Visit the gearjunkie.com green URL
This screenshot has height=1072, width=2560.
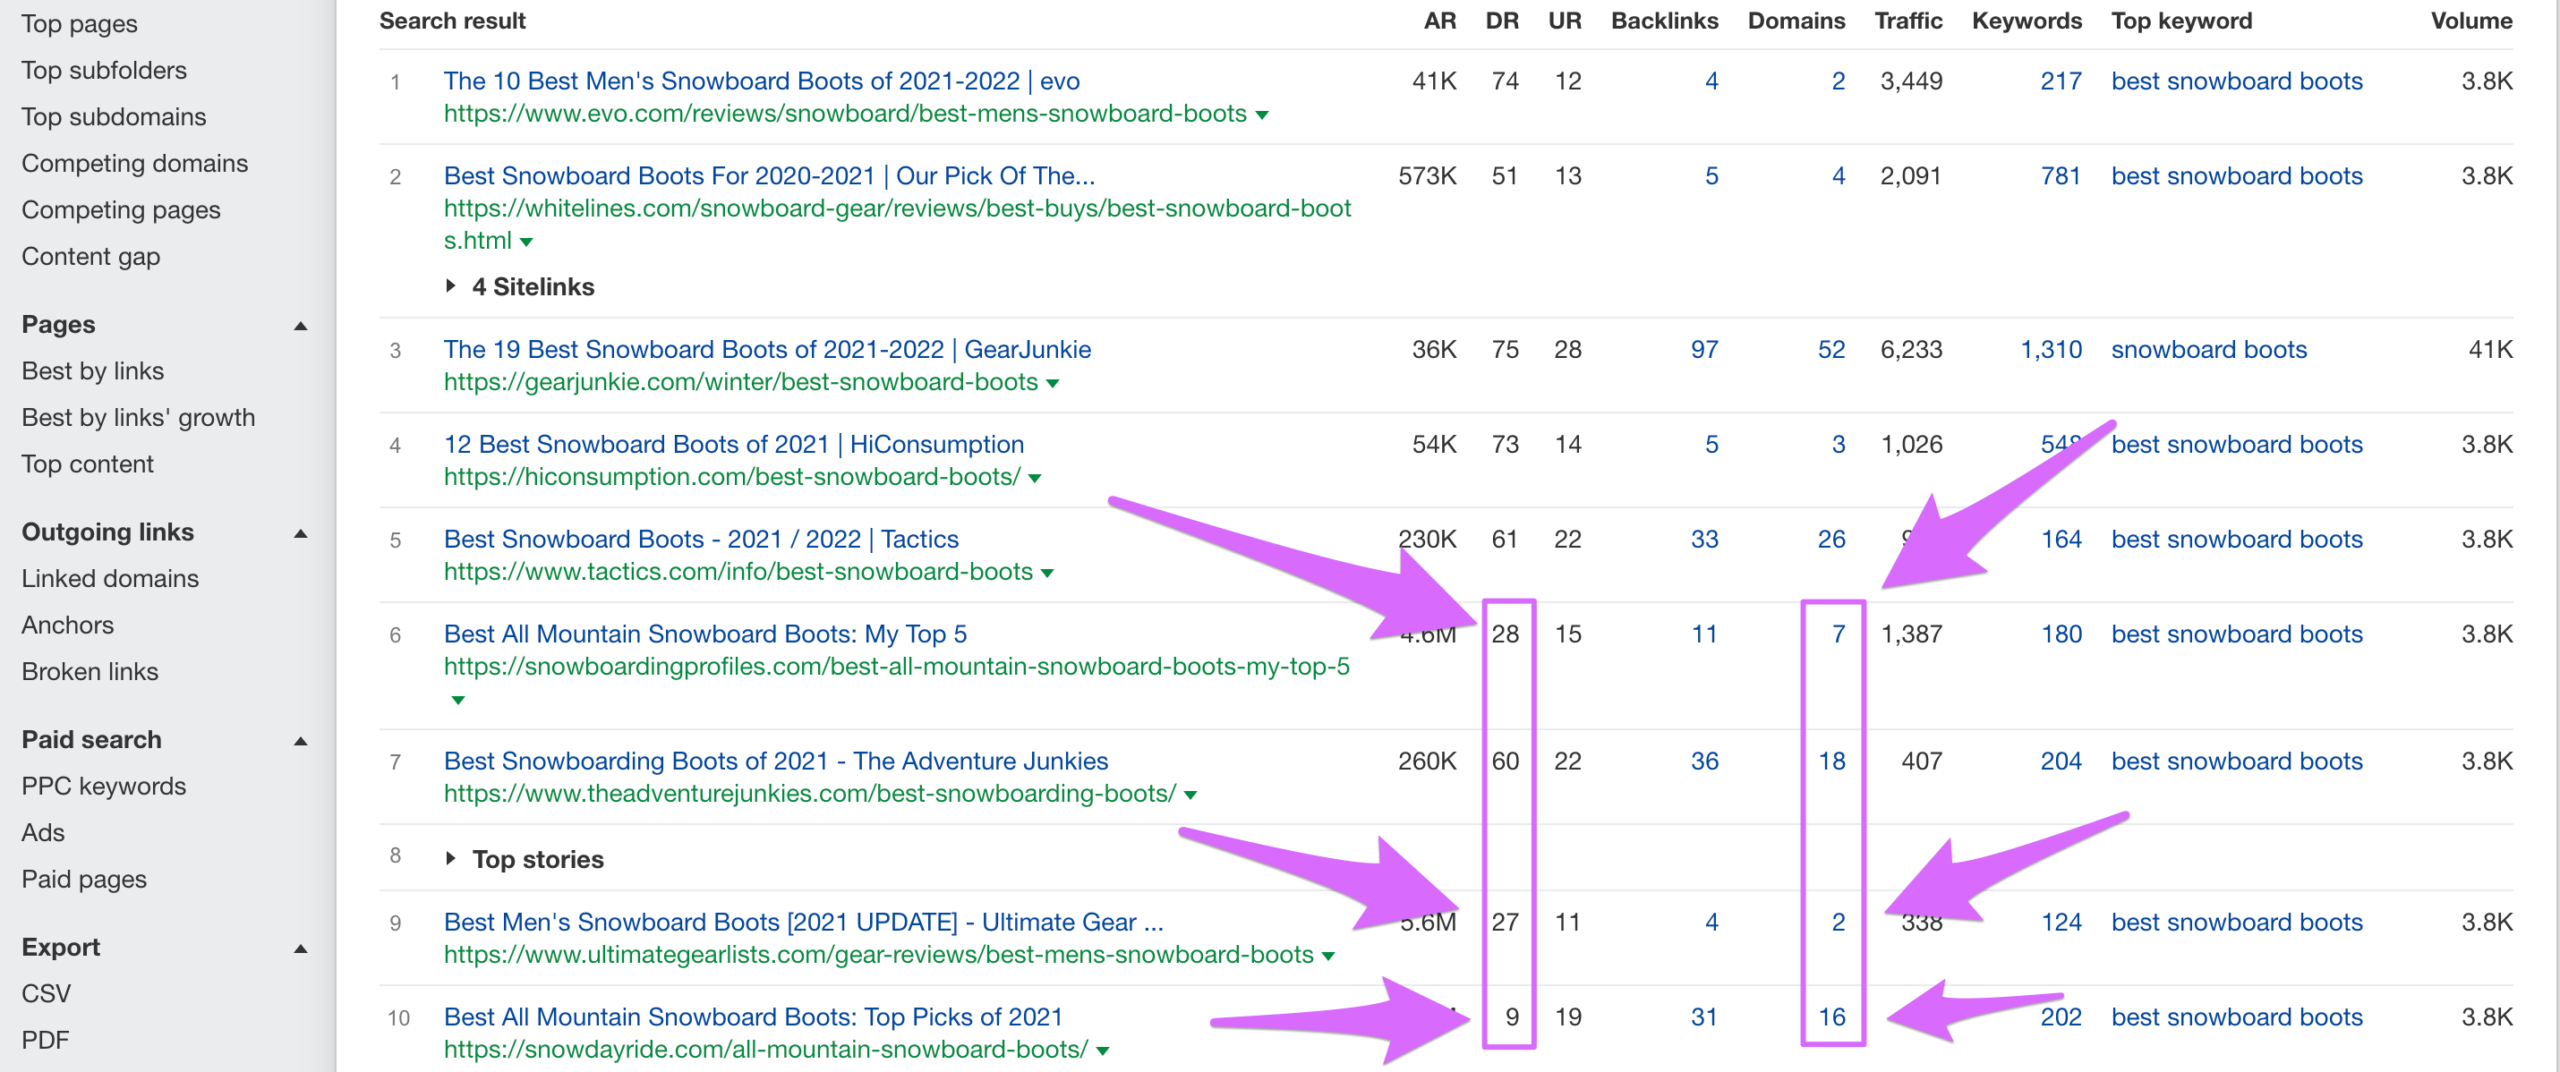741,382
